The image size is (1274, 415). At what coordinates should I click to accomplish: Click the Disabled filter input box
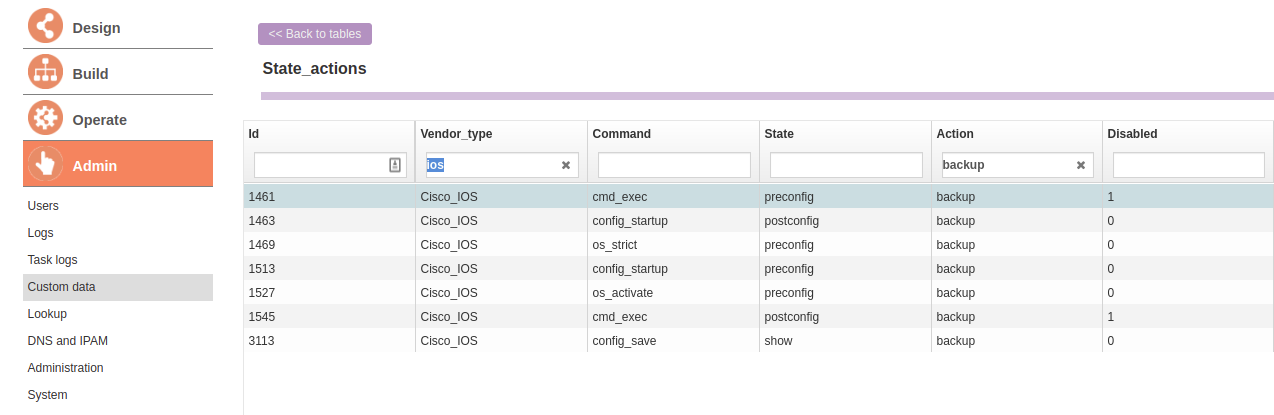click(1188, 165)
